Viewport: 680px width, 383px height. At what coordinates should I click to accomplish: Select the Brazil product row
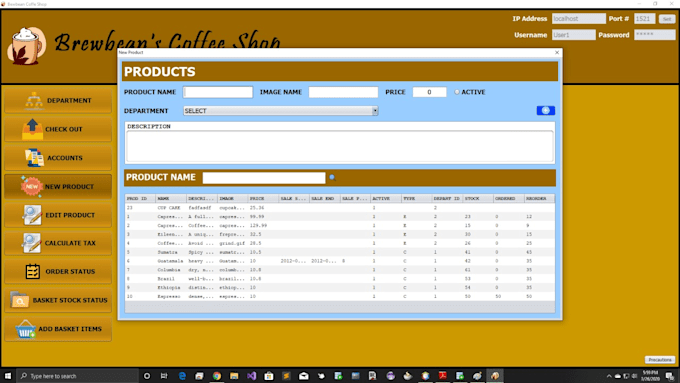click(x=340, y=279)
